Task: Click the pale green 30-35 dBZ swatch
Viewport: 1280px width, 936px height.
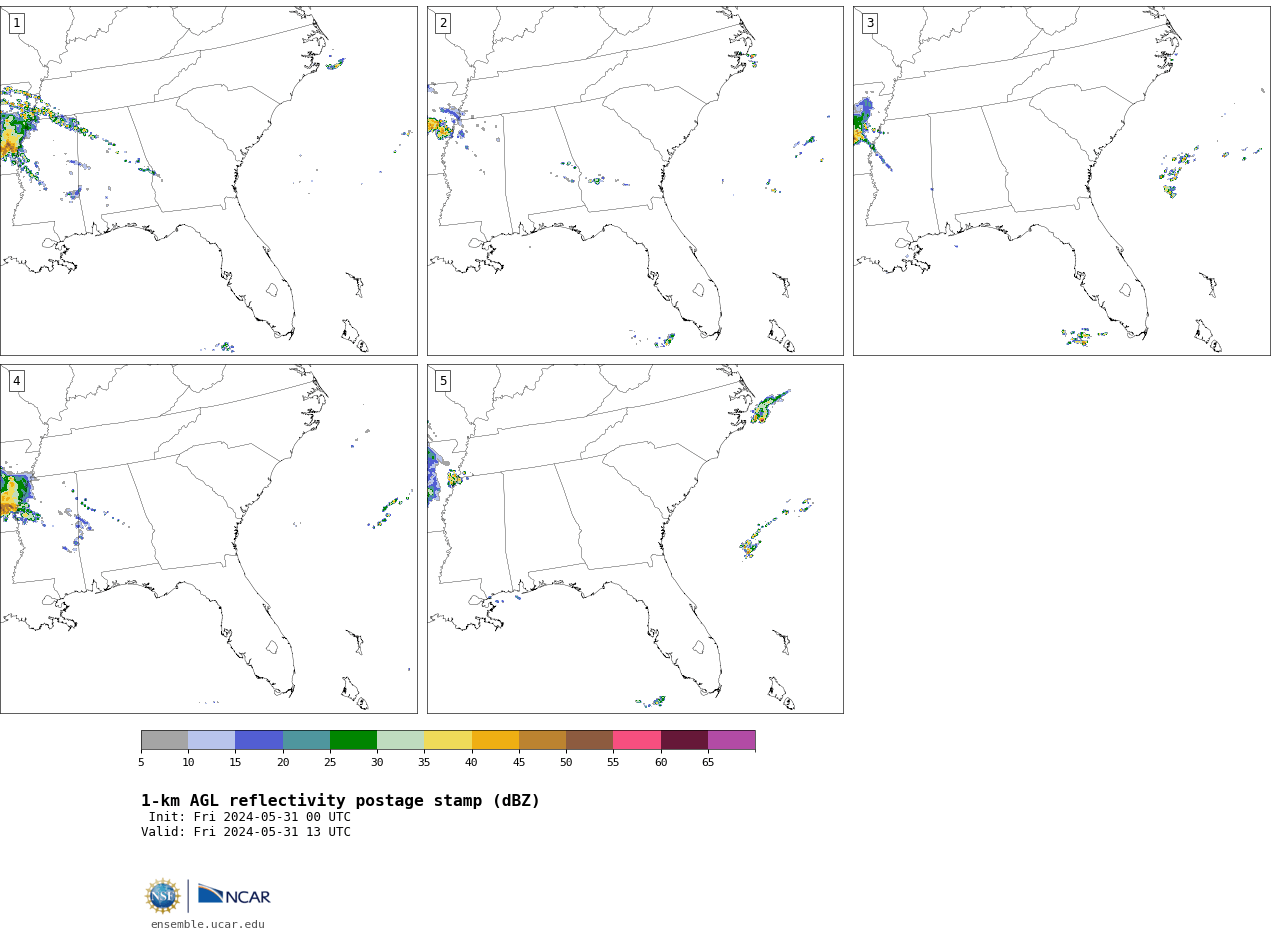Action: (x=401, y=740)
